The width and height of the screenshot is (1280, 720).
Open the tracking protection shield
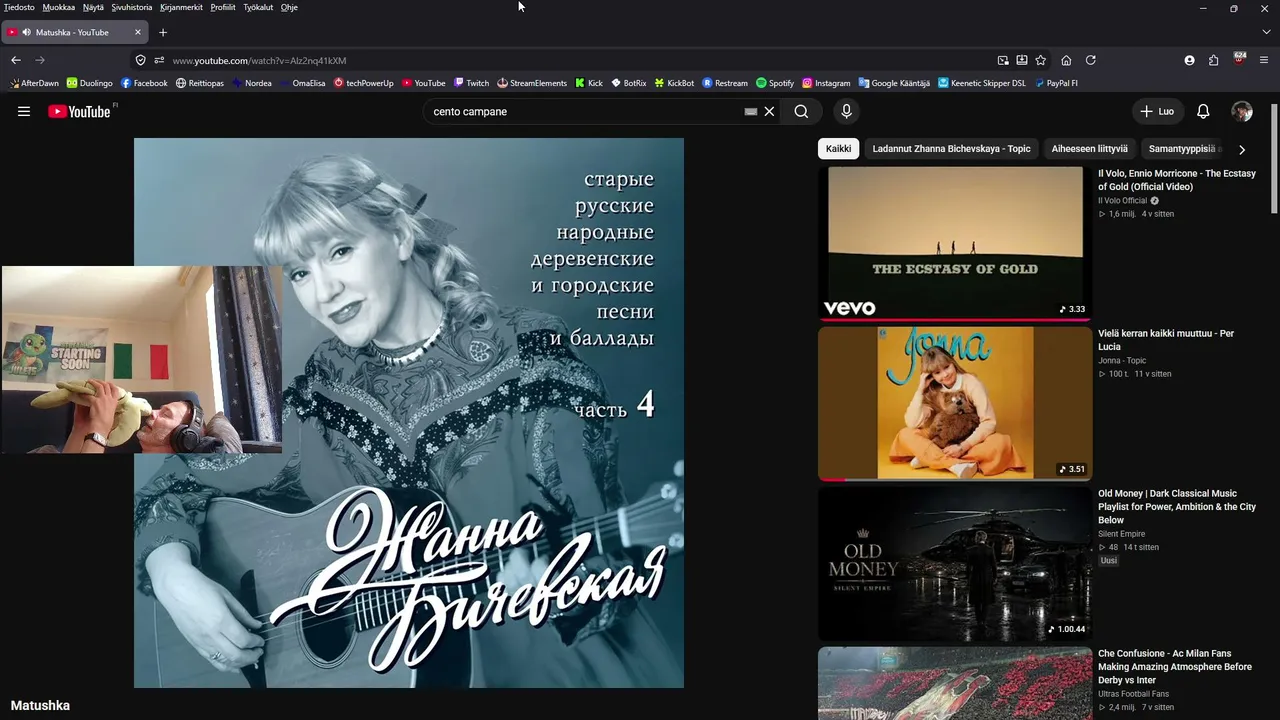[x=141, y=60]
